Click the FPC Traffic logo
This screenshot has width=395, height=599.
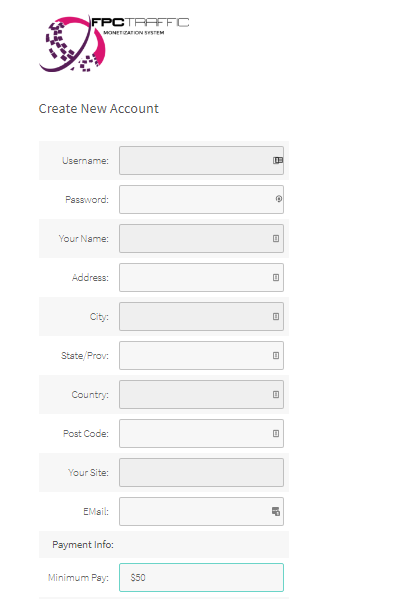pos(114,44)
